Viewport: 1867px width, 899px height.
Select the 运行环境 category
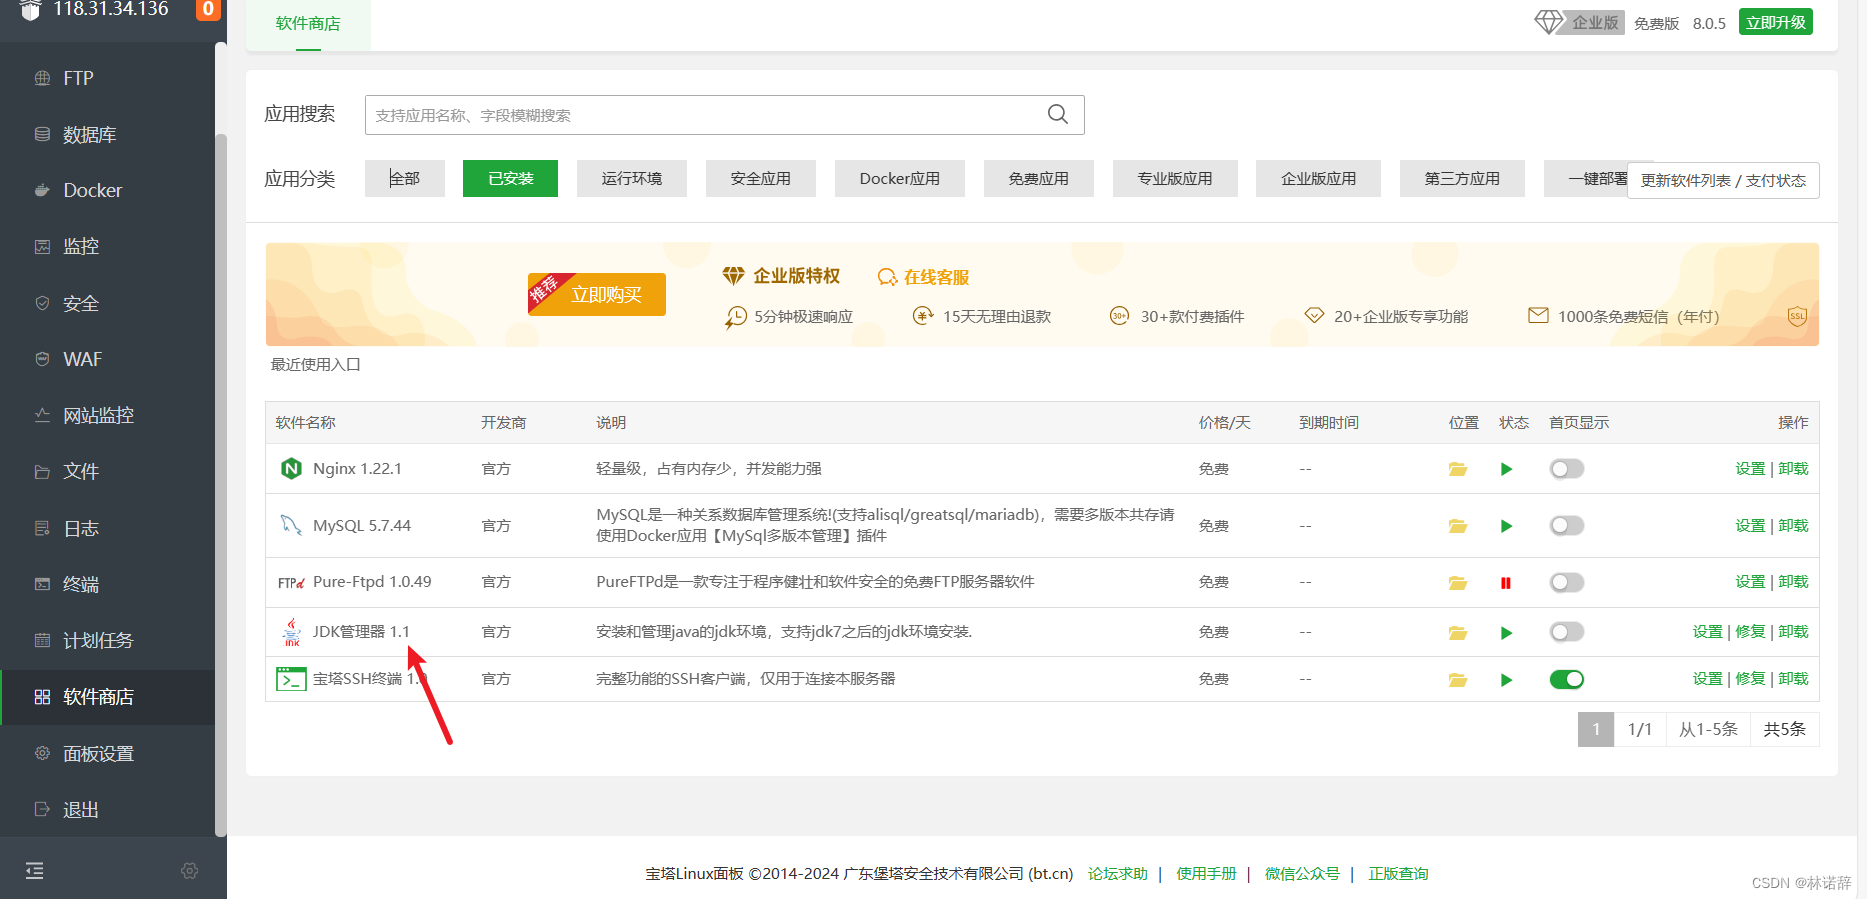[x=632, y=178]
